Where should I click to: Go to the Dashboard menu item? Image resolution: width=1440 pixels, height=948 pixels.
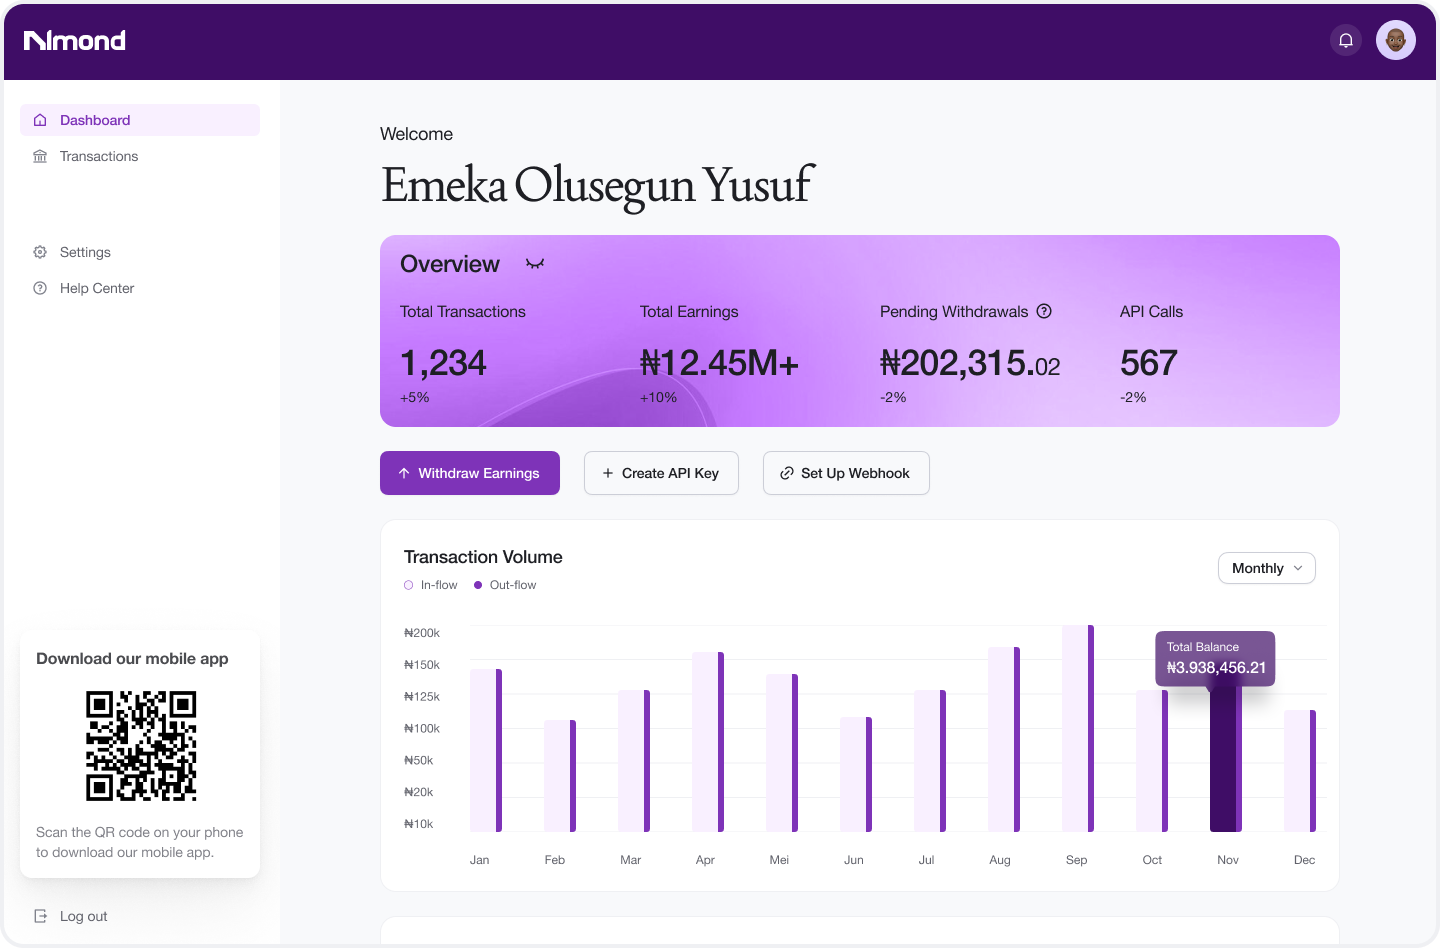coord(95,120)
